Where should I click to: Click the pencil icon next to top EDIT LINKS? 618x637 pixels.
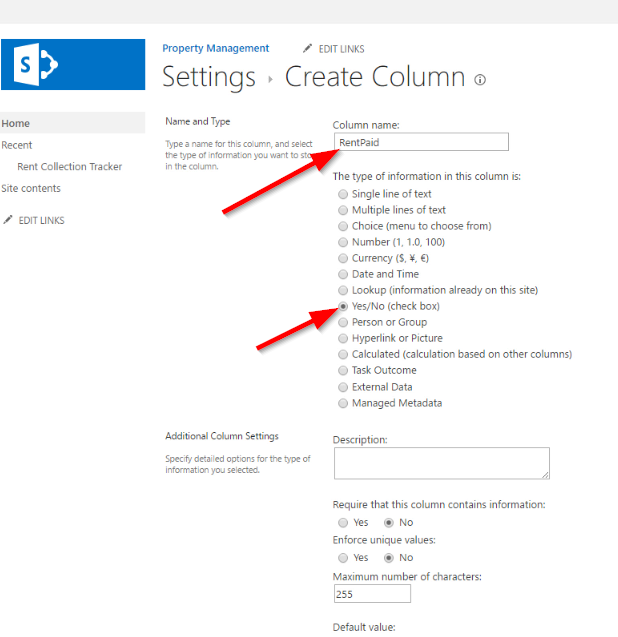pos(308,48)
